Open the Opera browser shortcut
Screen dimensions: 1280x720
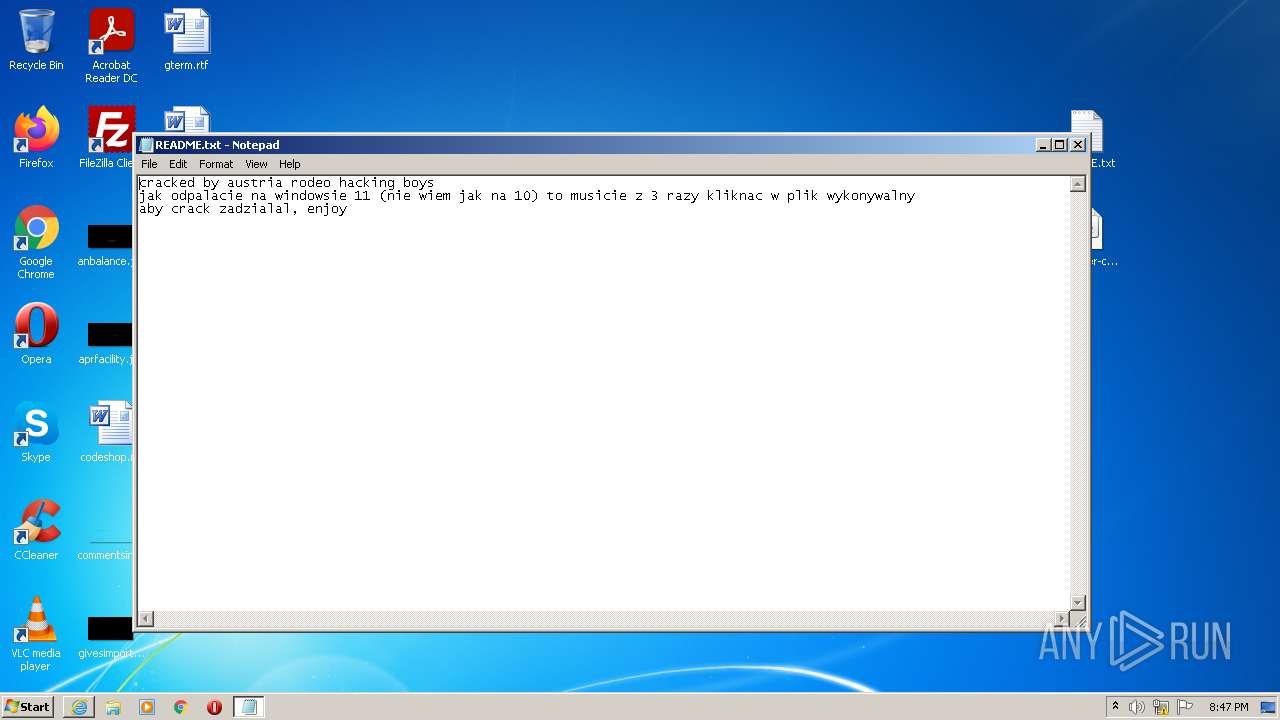36,334
